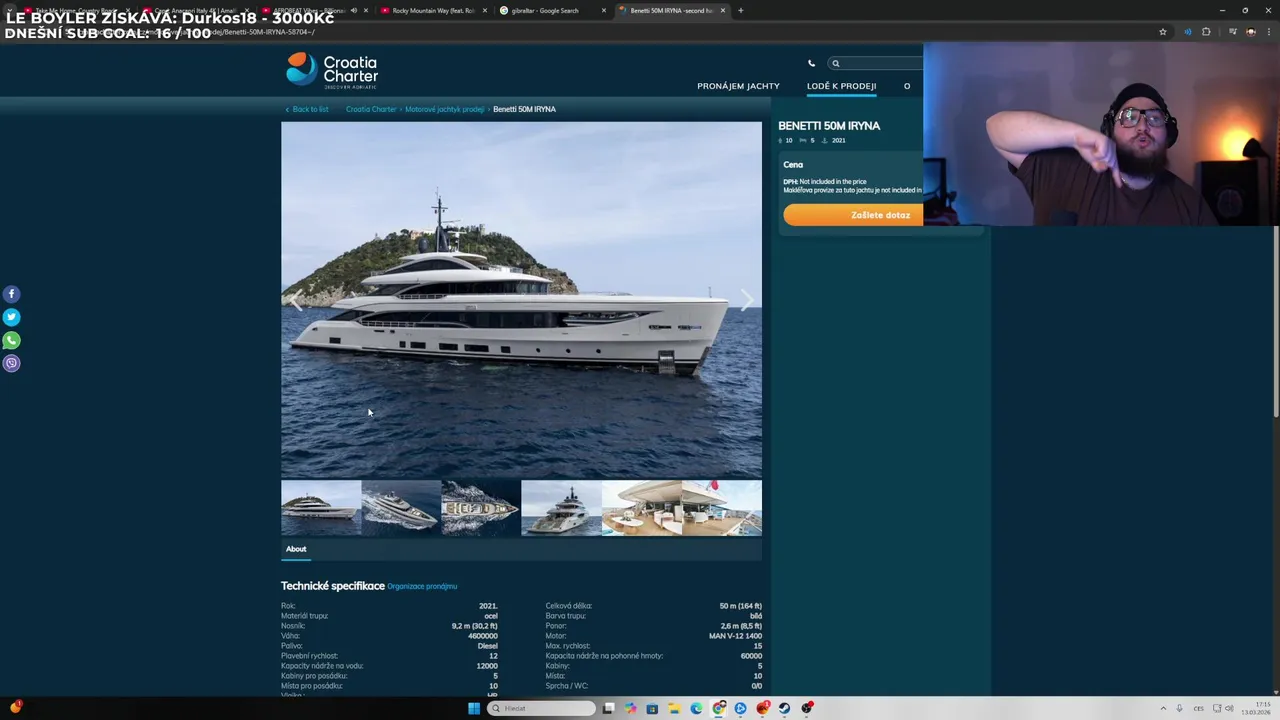Open Windows Start menu

[x=474, y=708]
